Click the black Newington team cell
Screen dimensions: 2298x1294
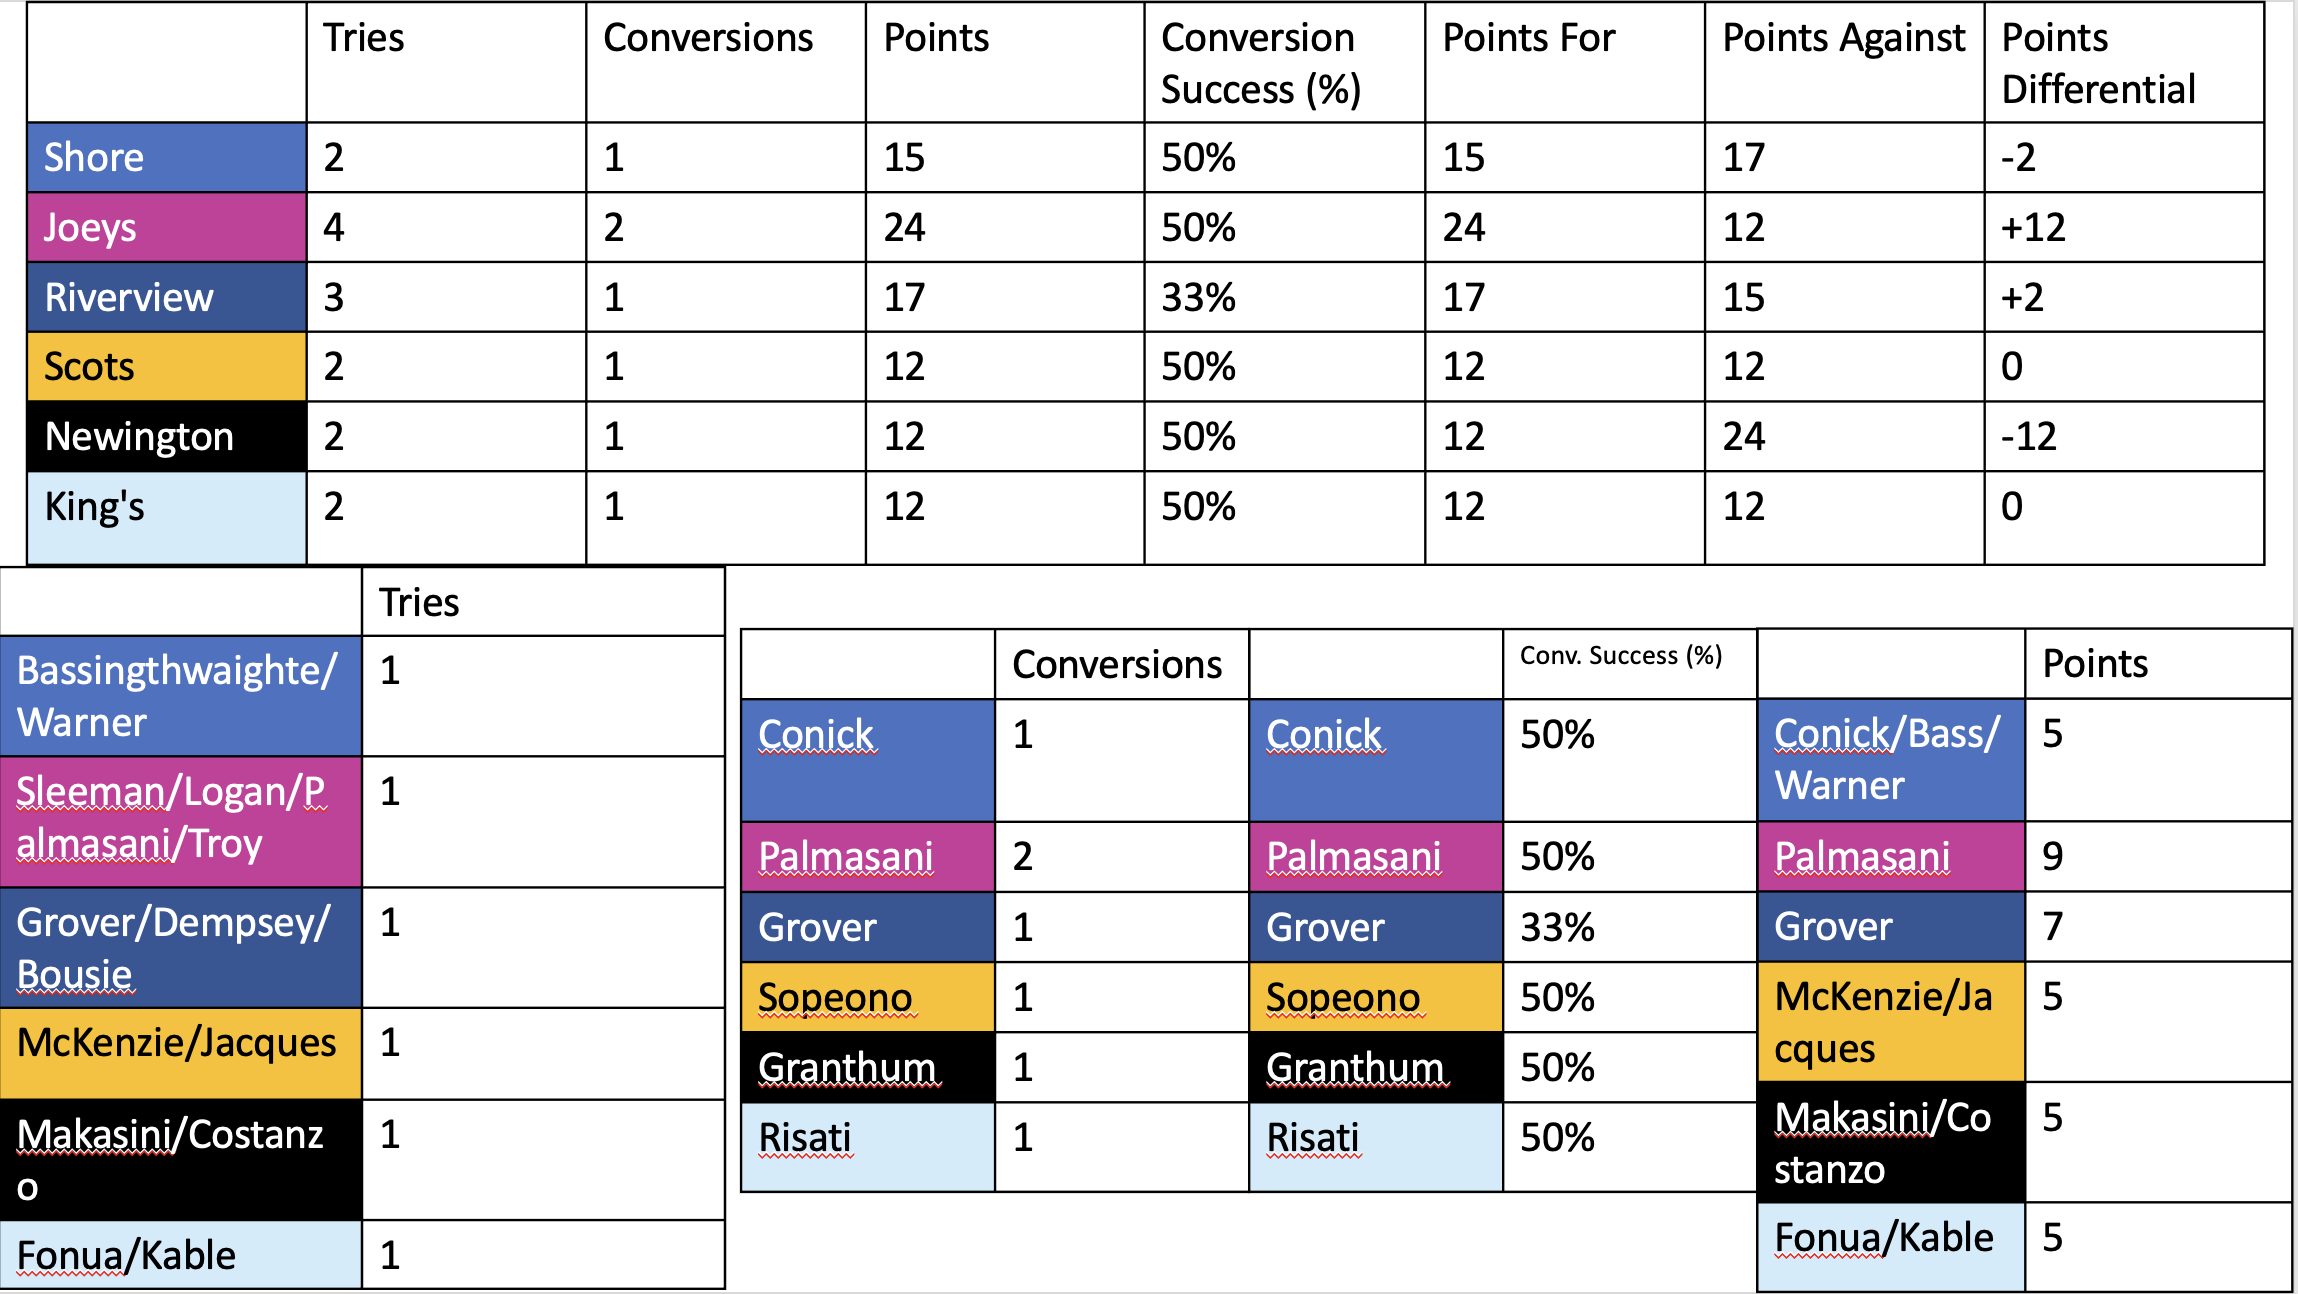(166, 437)
